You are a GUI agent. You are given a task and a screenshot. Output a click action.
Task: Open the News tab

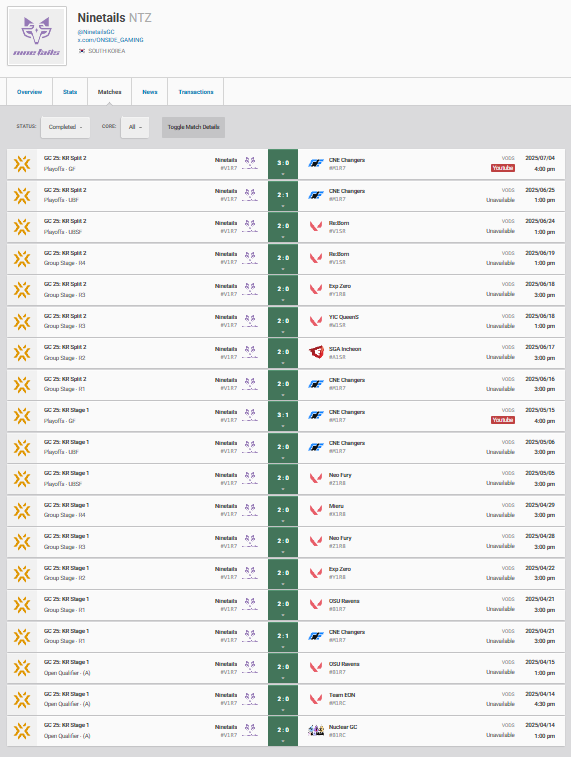150,92
